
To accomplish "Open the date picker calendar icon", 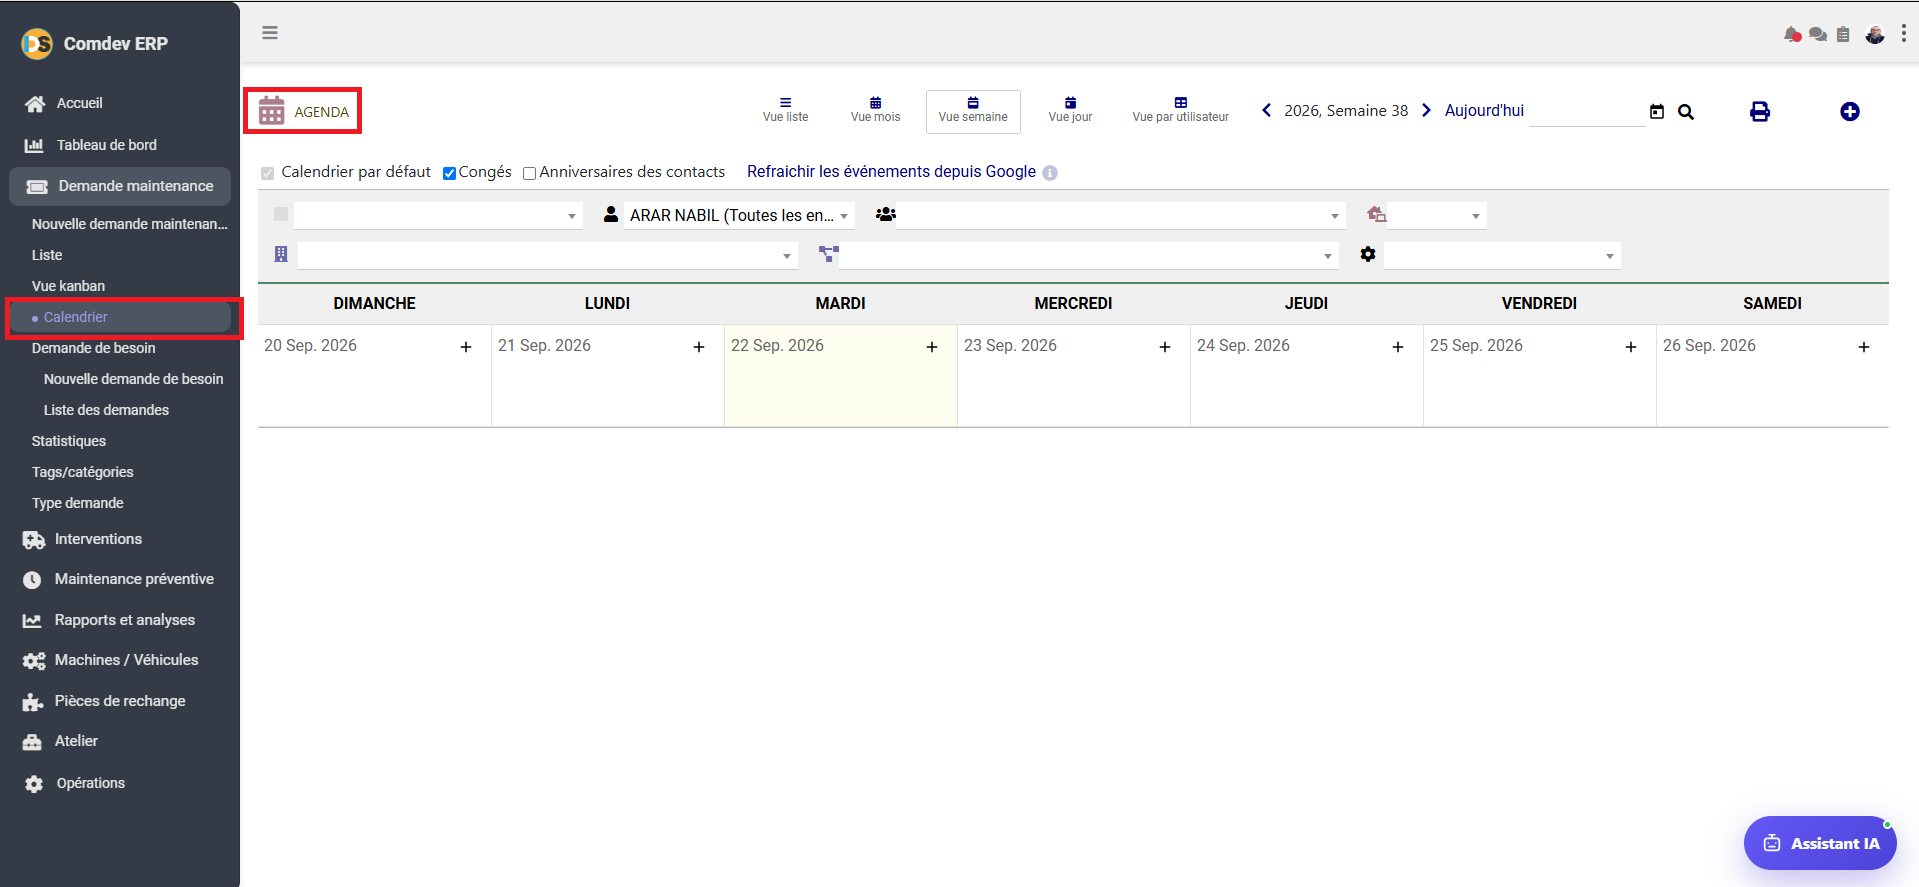I will click(x=1657, y=112).
